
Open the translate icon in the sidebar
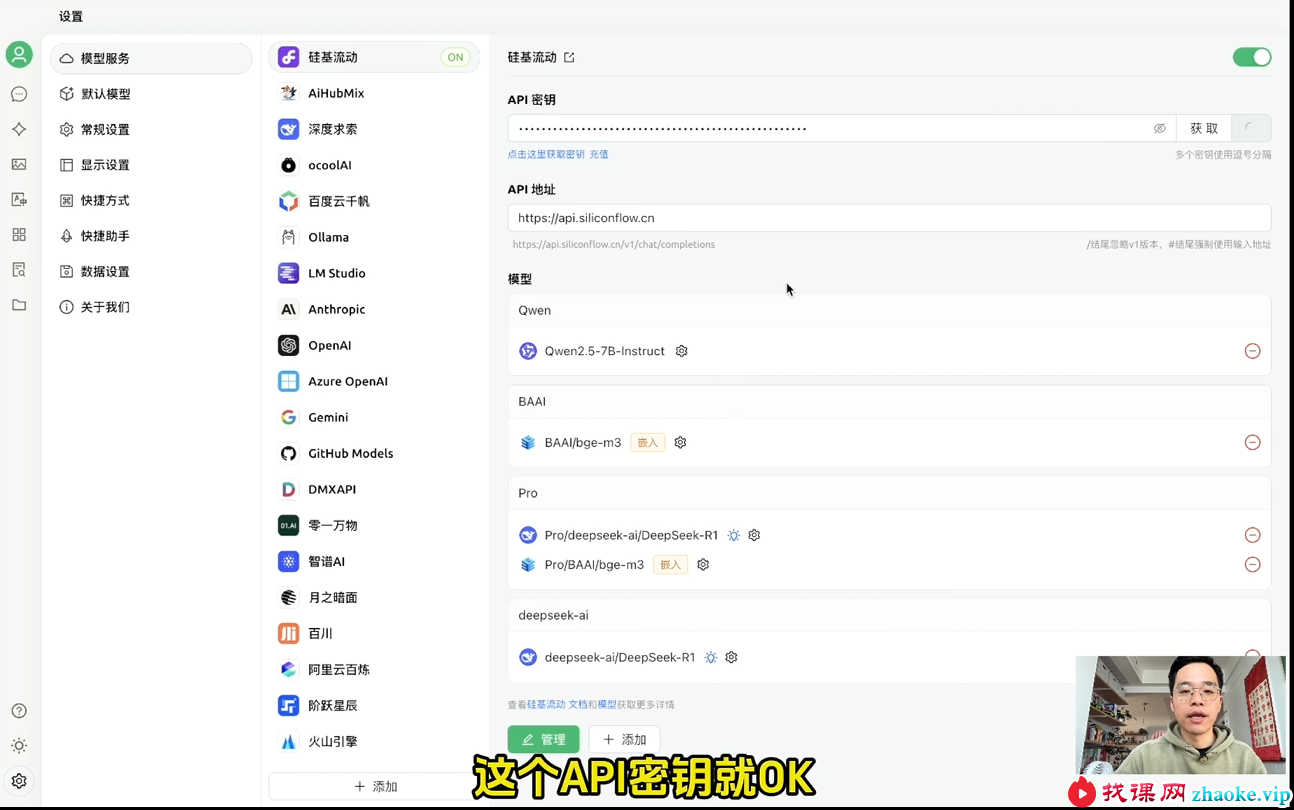(x=19, y=199)
